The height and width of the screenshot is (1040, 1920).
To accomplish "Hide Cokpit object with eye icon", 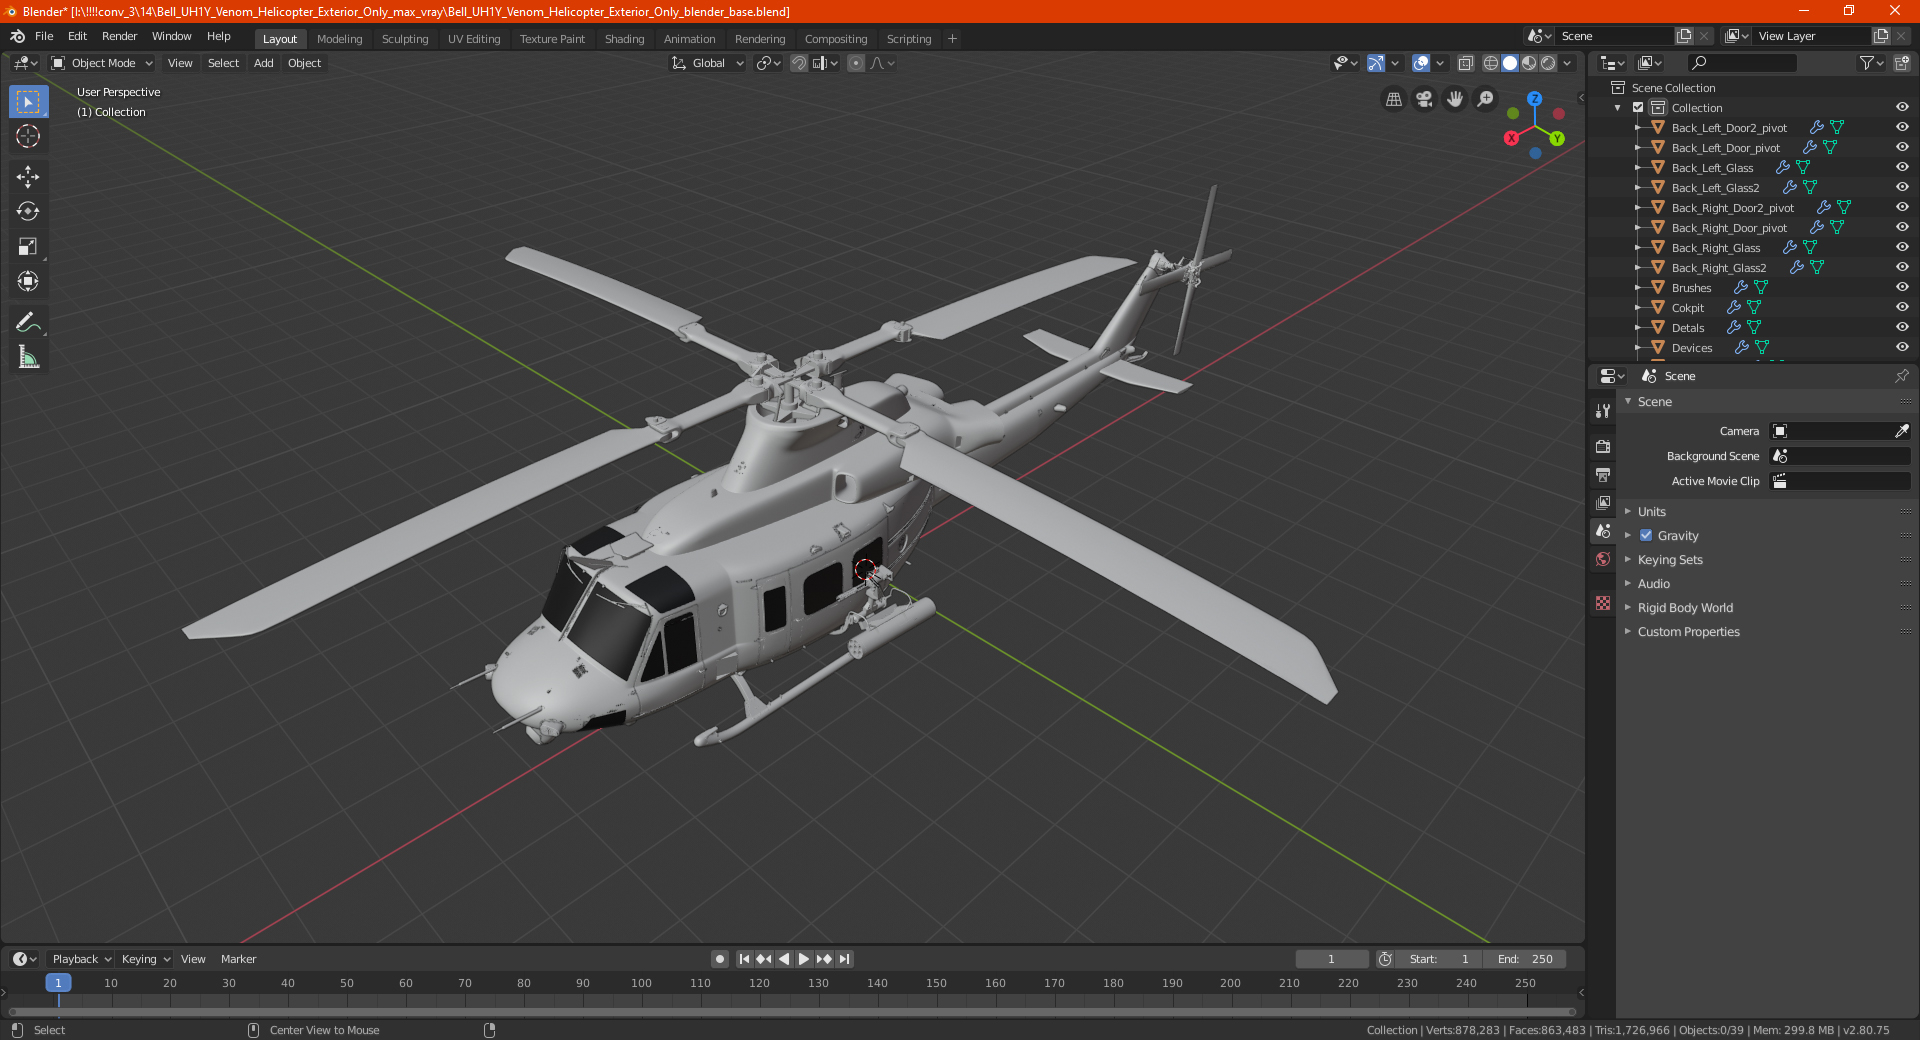I will tap(1902, 307).
